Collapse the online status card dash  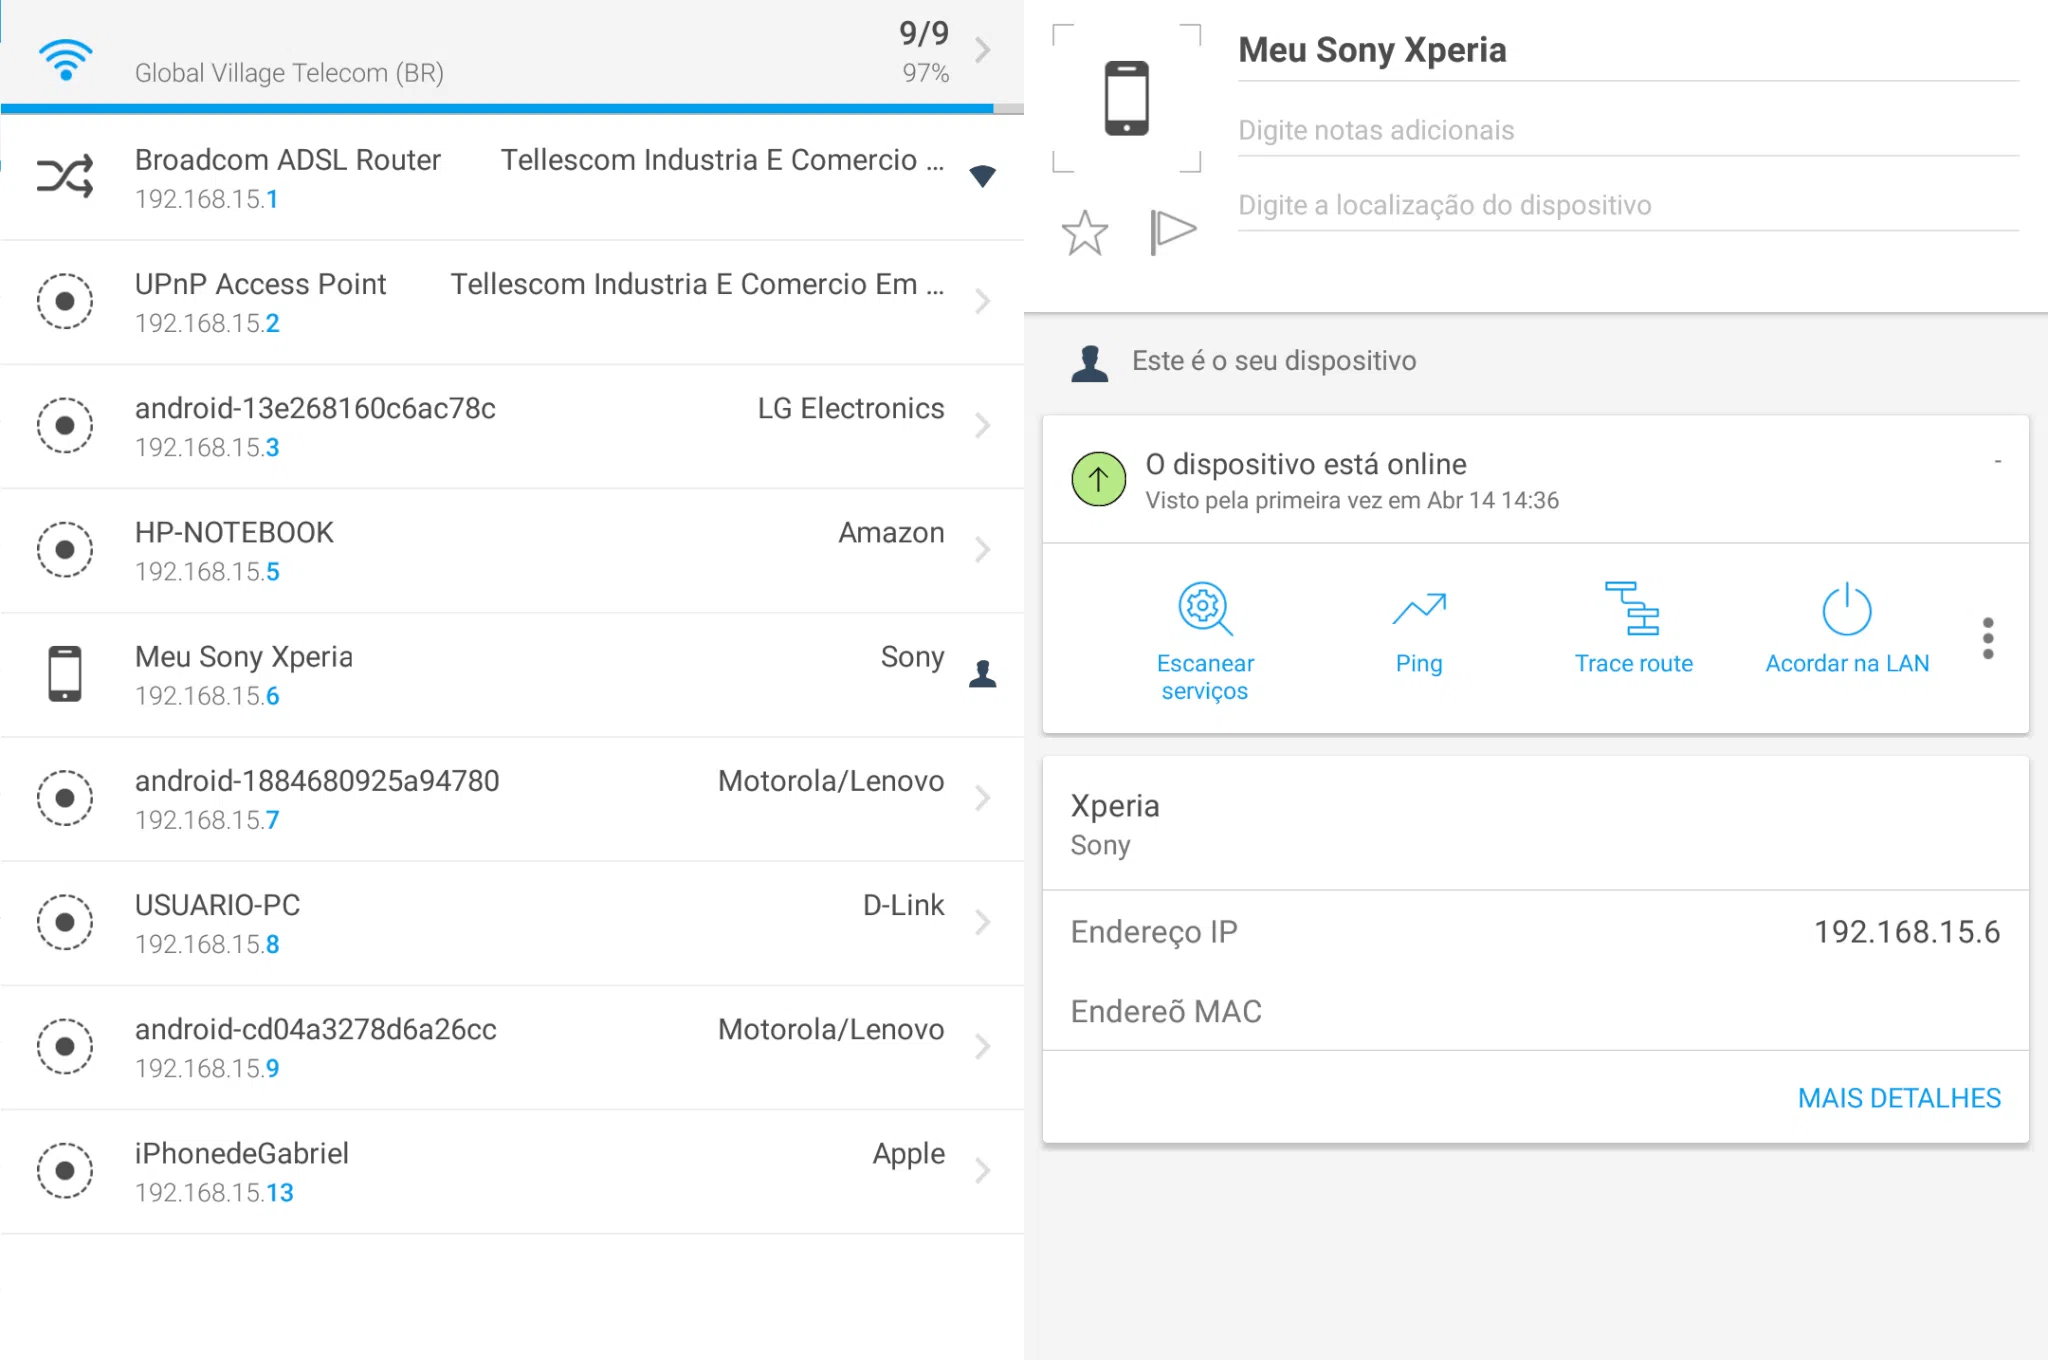[1997, 461]
